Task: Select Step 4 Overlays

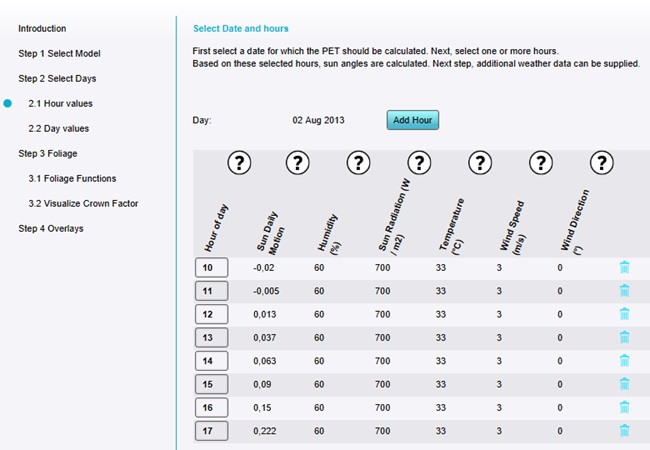Action: pos(51,228)
